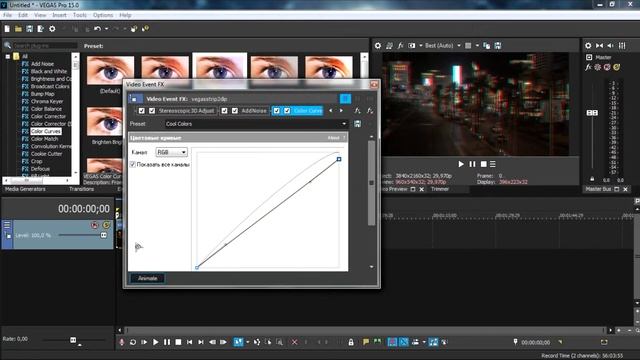Click the red delete X in bottom toolbar
This screenshot has width=640, height=360.
(x=294, y=342)
